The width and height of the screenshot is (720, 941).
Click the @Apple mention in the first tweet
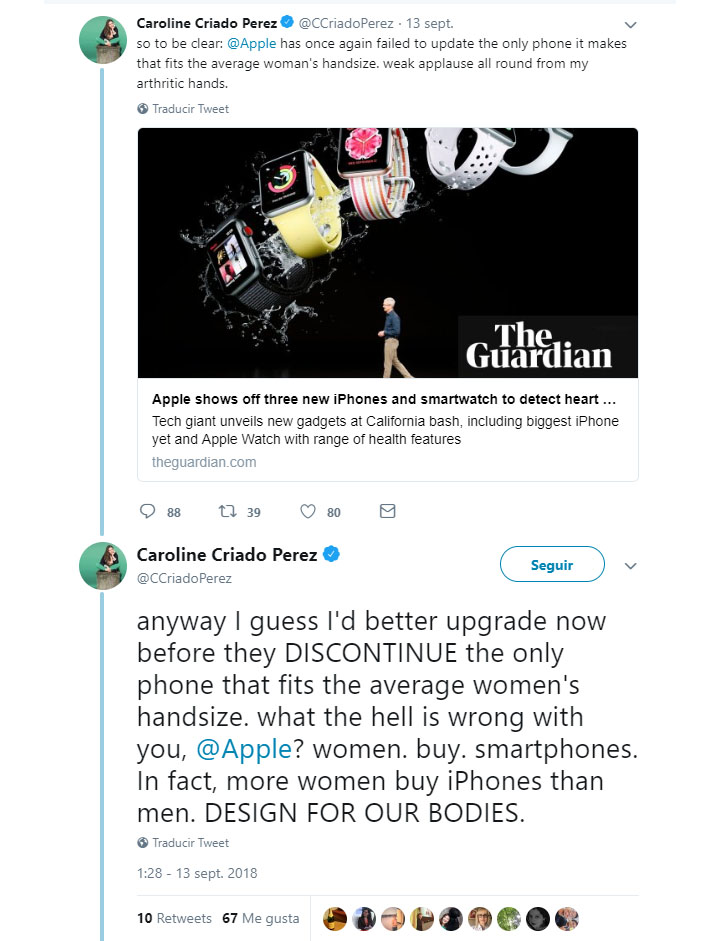pyautogui.click(x=253, y=43)
